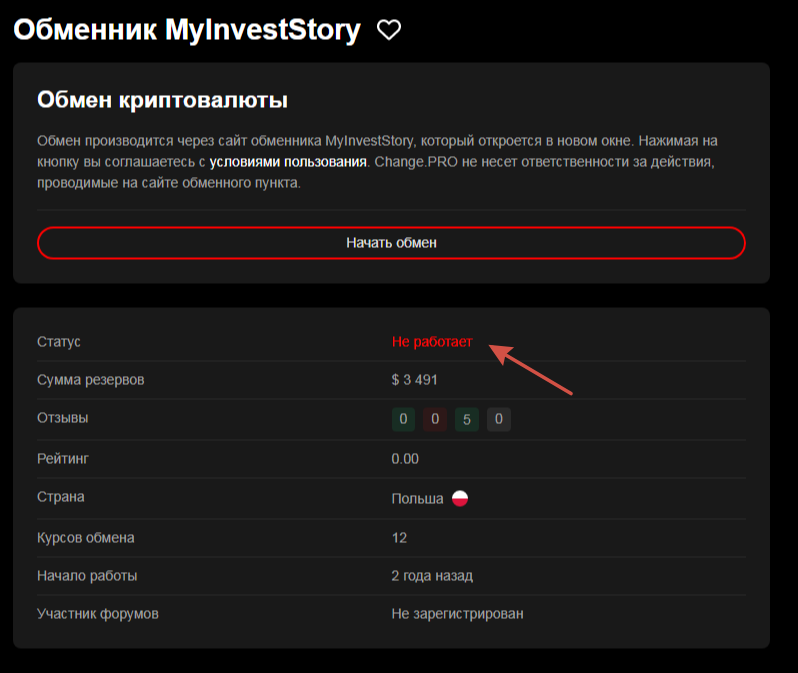
Task: Click the $ 3 491 reserves amount
Action: (414, 380)
